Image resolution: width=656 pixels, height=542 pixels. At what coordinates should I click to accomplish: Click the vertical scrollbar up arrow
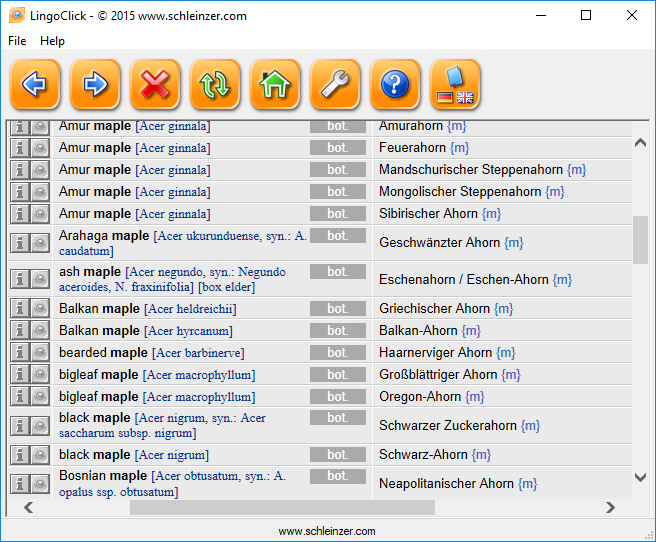coord(641,143)
